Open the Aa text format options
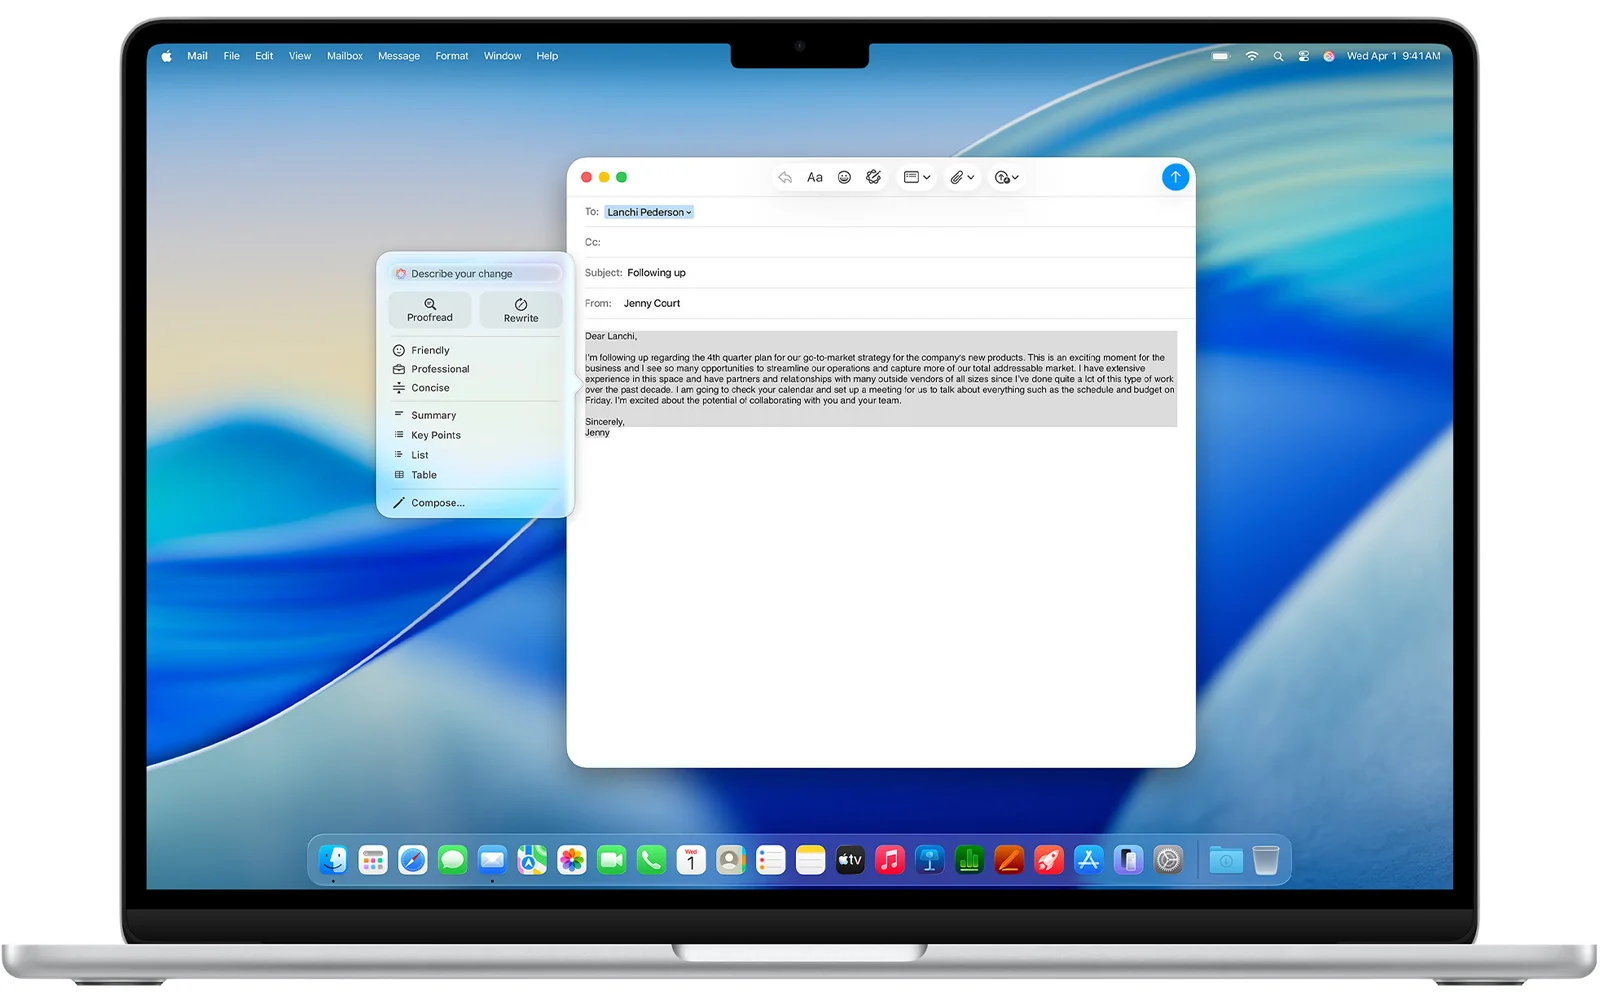1600x1000 pixels. point(814,177)
